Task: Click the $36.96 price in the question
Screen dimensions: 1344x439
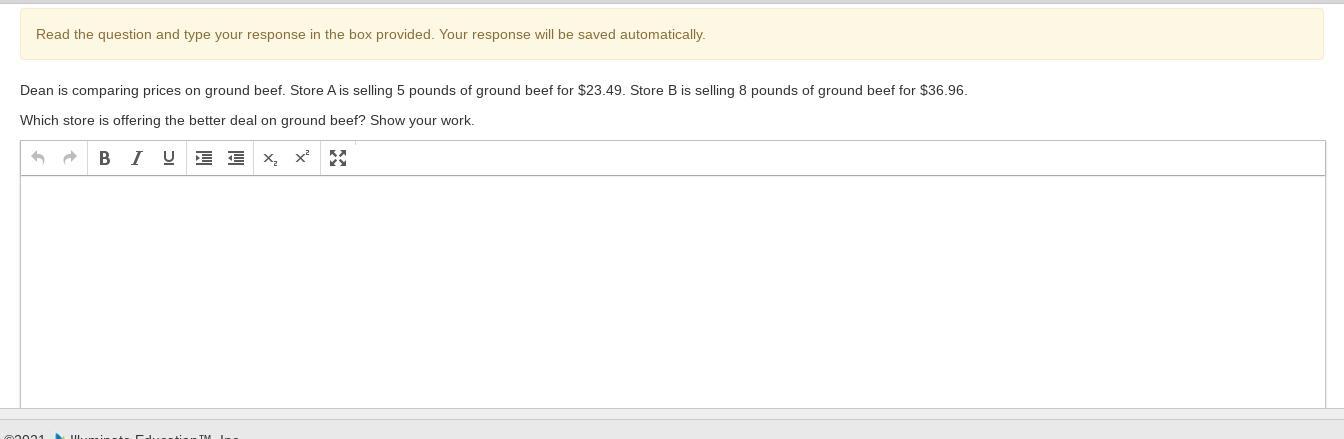Action: 942,90
